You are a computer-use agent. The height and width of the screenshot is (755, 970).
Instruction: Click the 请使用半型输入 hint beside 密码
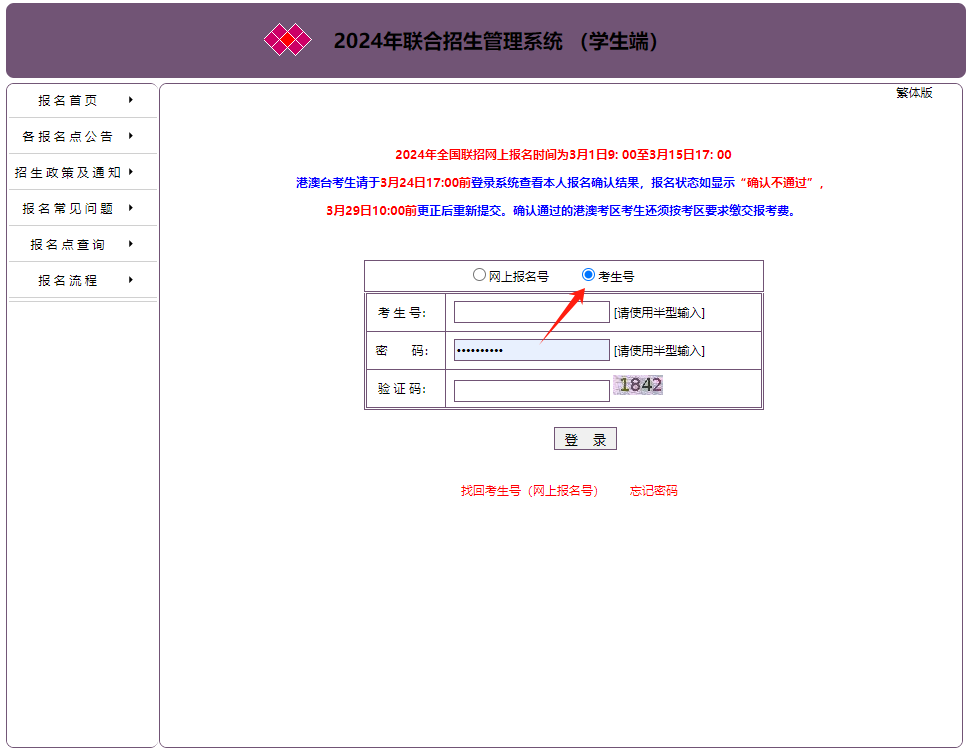[659, 351]
